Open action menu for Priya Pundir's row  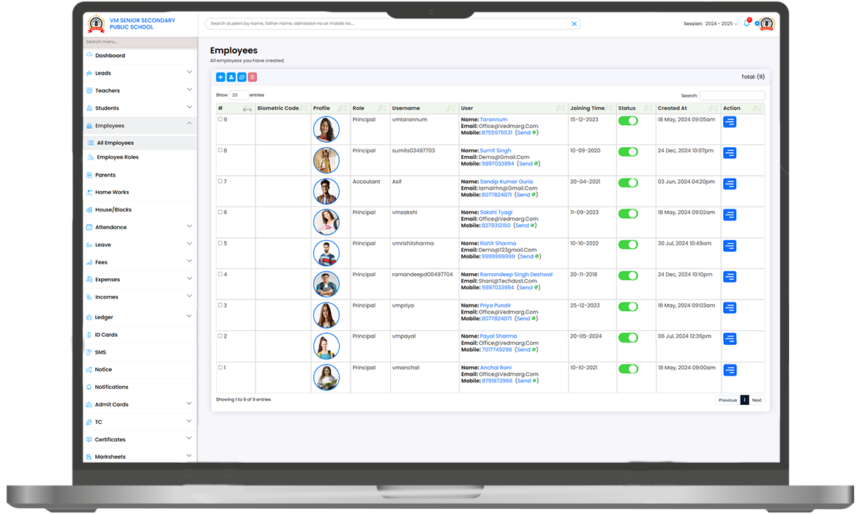click(729, 308)
